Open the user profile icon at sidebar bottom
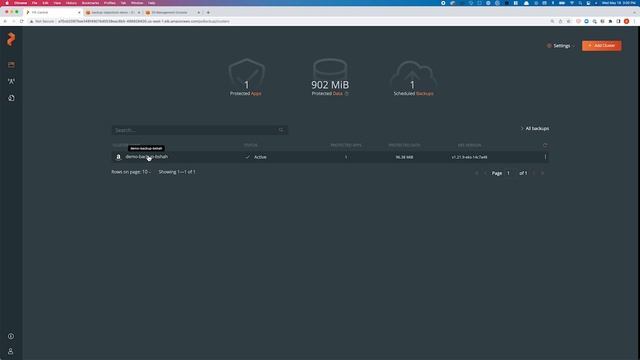Viewport: 640px width, 360px height. [x=11, y=351]
